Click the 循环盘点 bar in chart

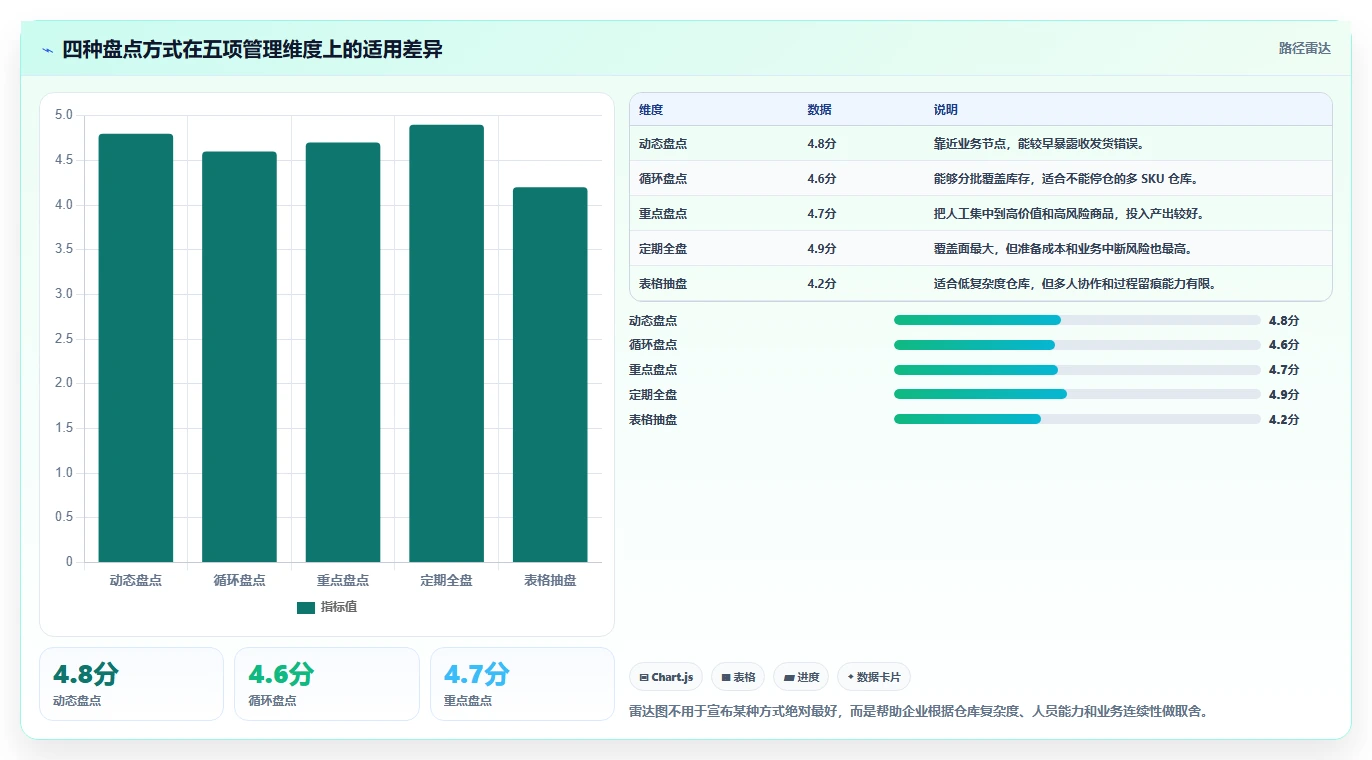(239, 357)
